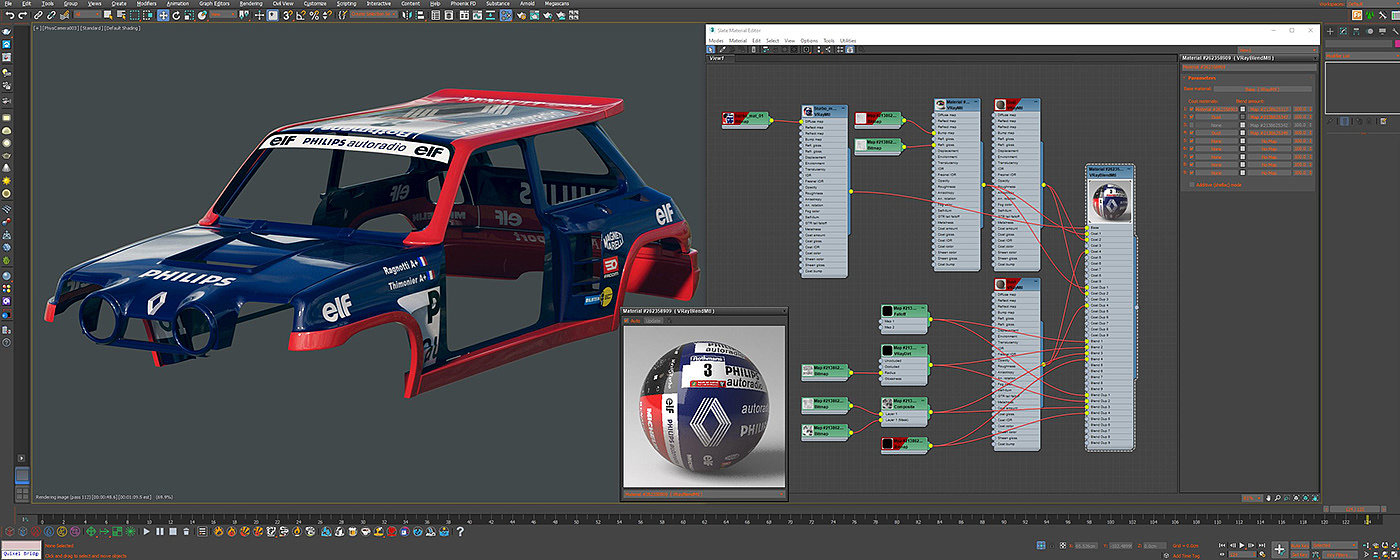
Task: Click the VRayBlendMtl sphere preview in node
Action: point(1110,203)
